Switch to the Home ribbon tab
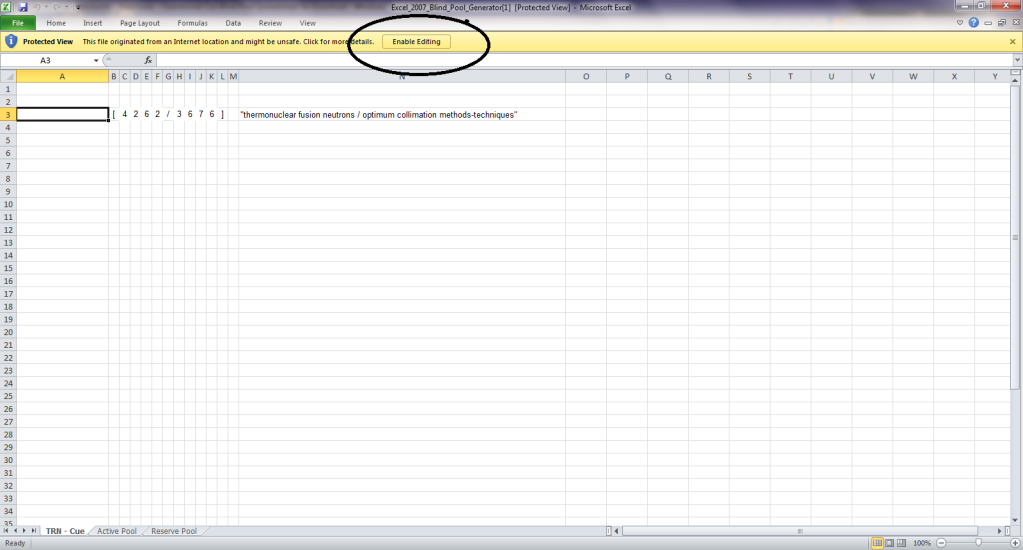Screen dimensions: 1023x550 coord(56,23)
